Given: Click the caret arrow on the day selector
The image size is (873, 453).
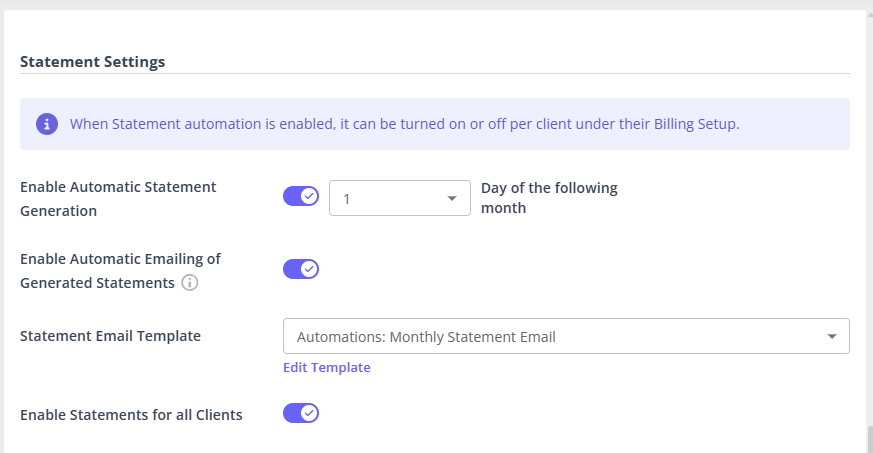Looking at the screenshot, I should [x=451, y=198].
